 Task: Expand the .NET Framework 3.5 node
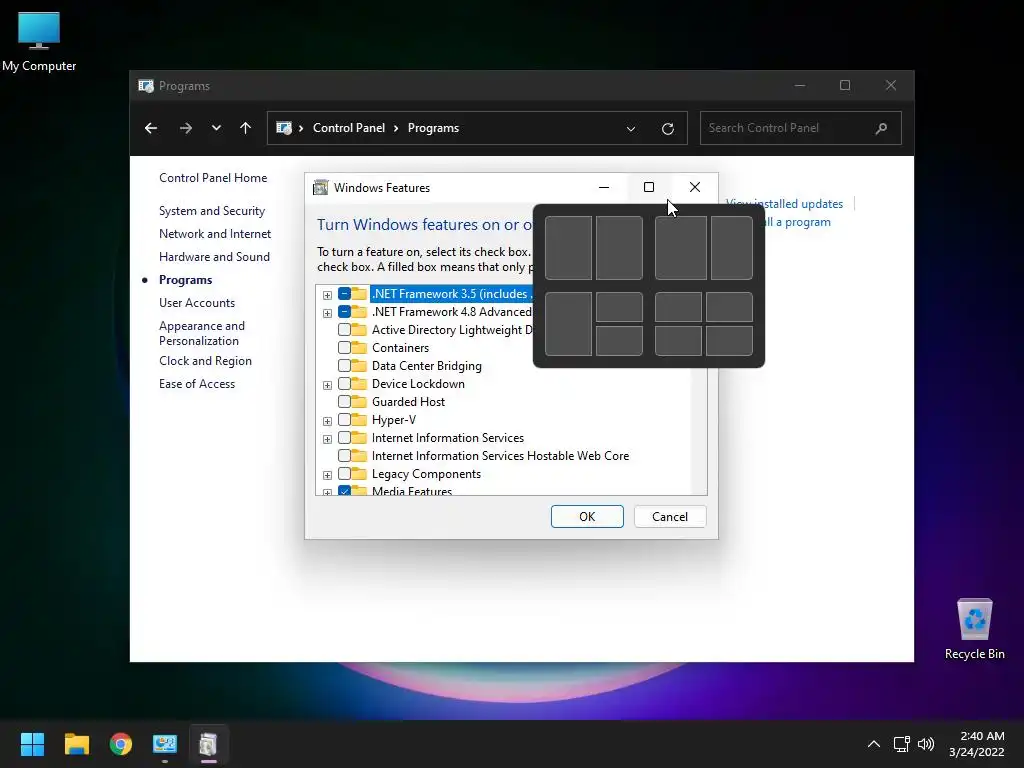(x=327, y=295)
